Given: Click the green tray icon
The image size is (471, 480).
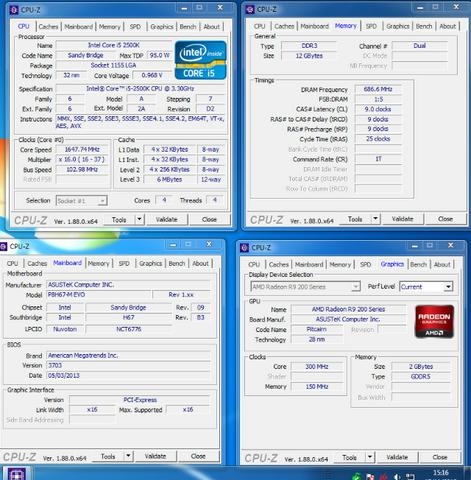Looking at the screenshot, I should (x=357, y=477).
